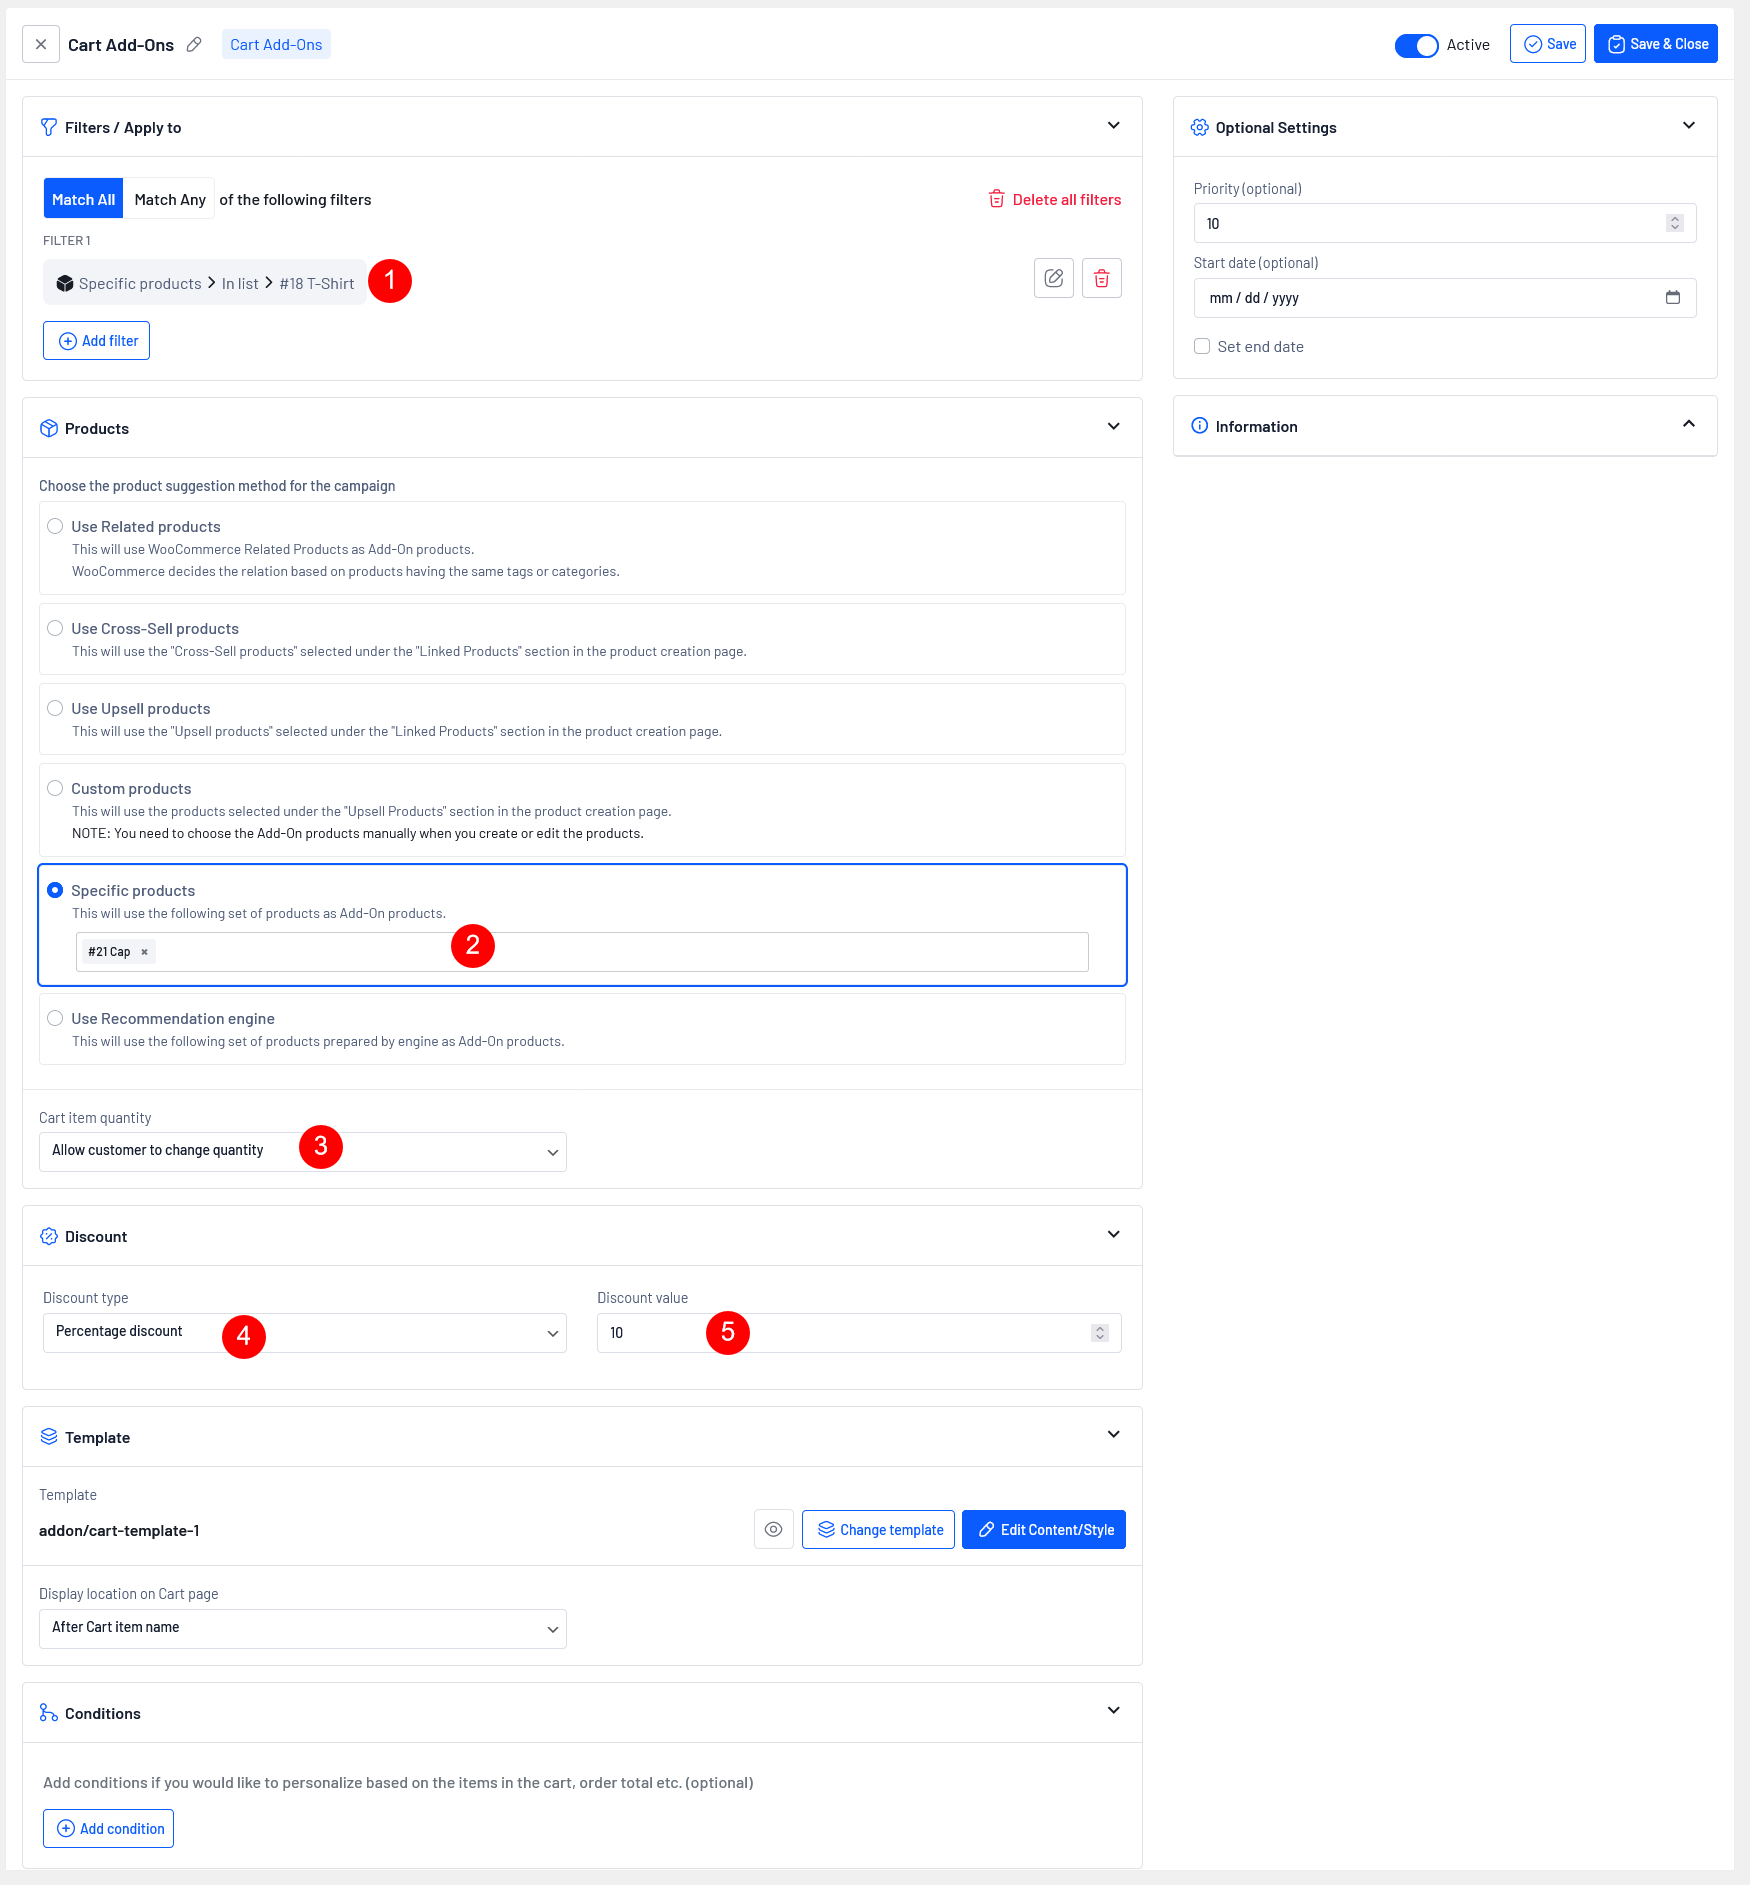Screen dimensions: 1750x1885
Task: Switch to Match Any filter mode
Action: [x=170, y=199]
